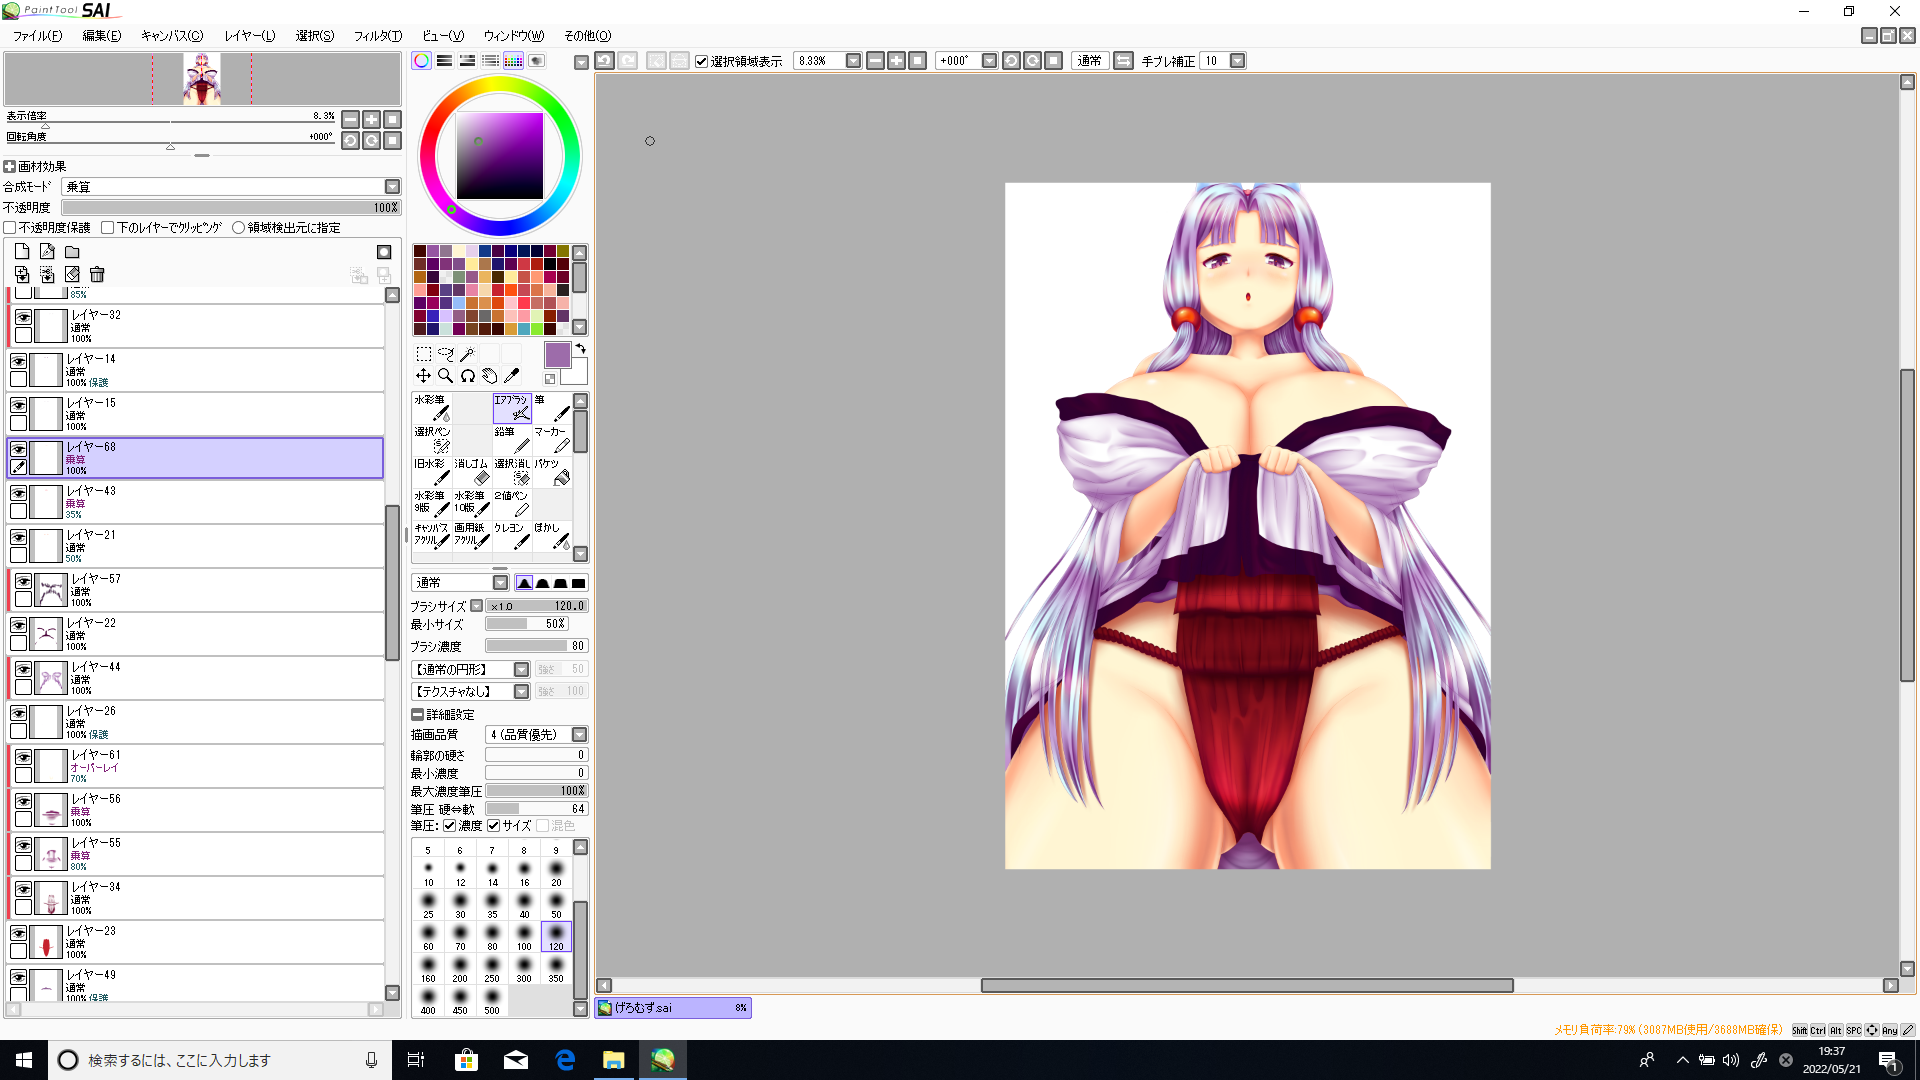
Task: Hide layer レイヤー14 with eye icon
Action: pos(19,361)
